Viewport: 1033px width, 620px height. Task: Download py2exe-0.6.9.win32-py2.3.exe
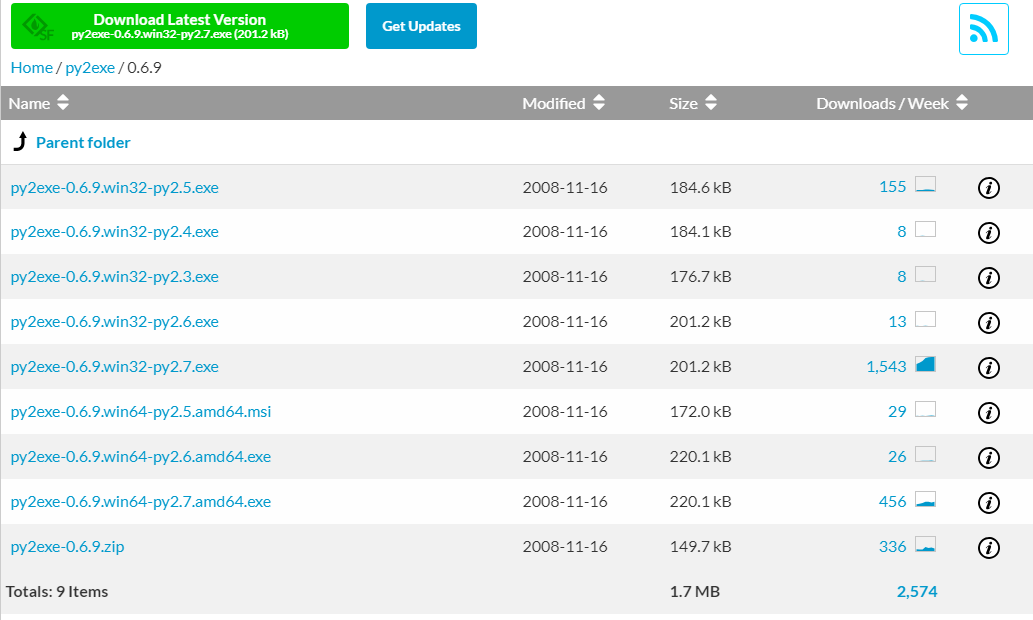[115, 277]
